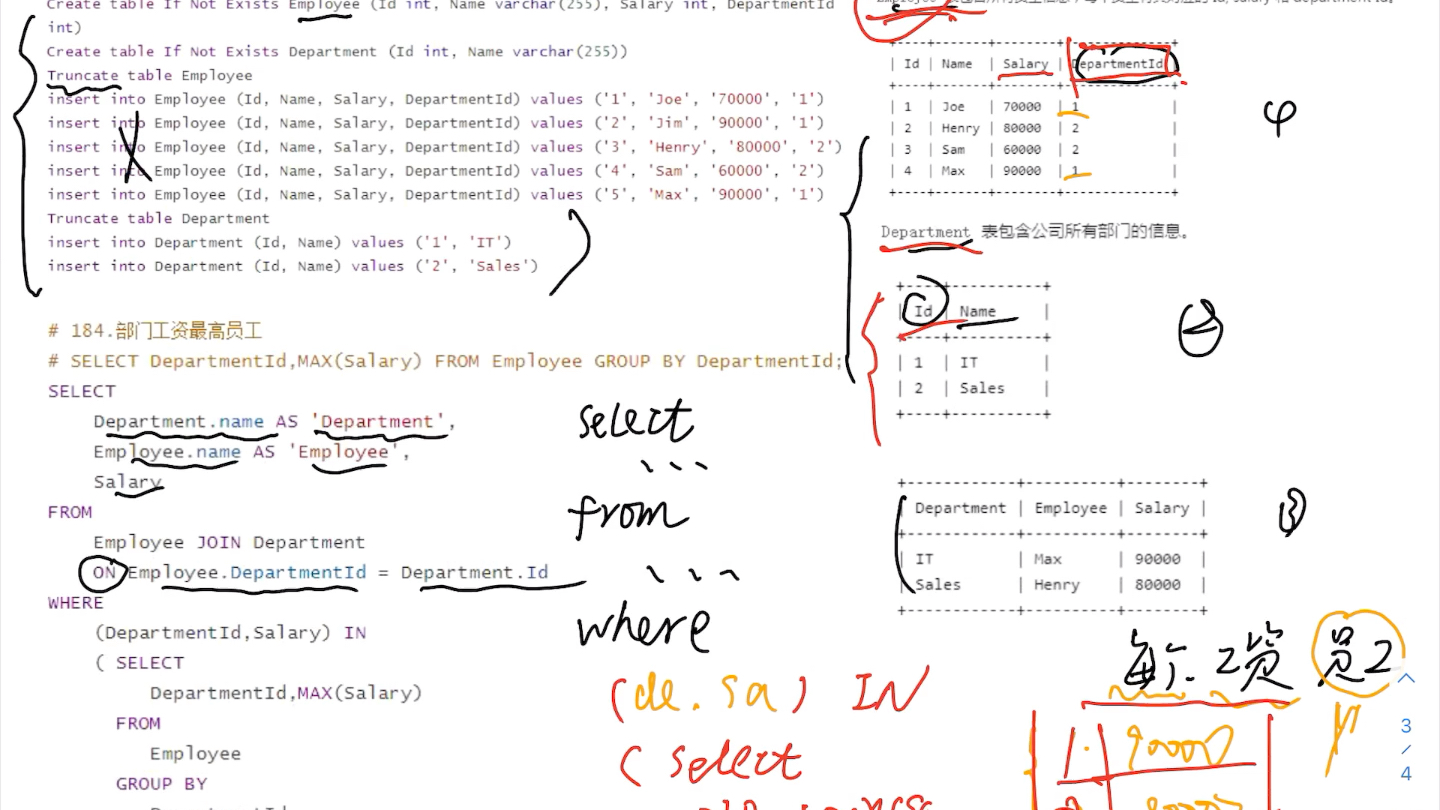Click the 'DepartmentId,MAX(Salary)' subquery line
The height and width of the screenshot is (810, 1440).
pos(286,693)
